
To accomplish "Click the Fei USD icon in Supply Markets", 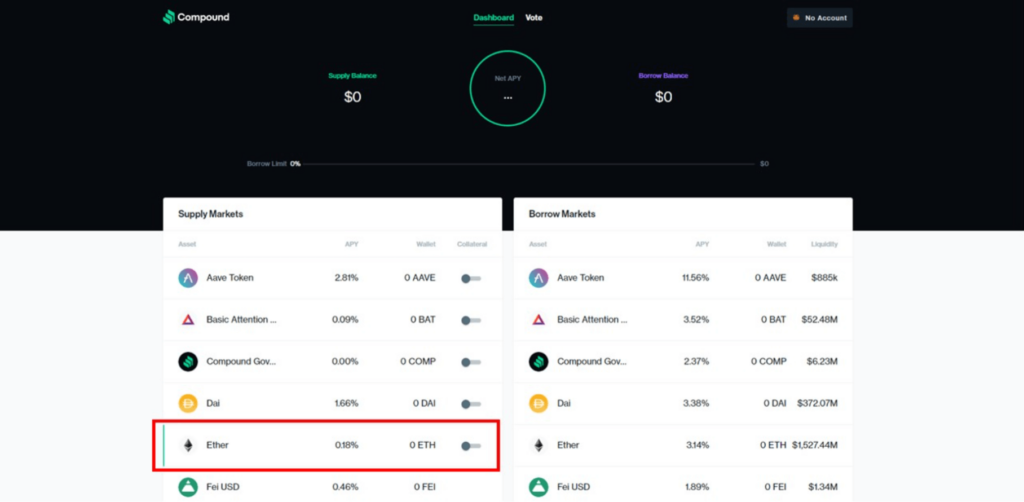I will point(188,487).
